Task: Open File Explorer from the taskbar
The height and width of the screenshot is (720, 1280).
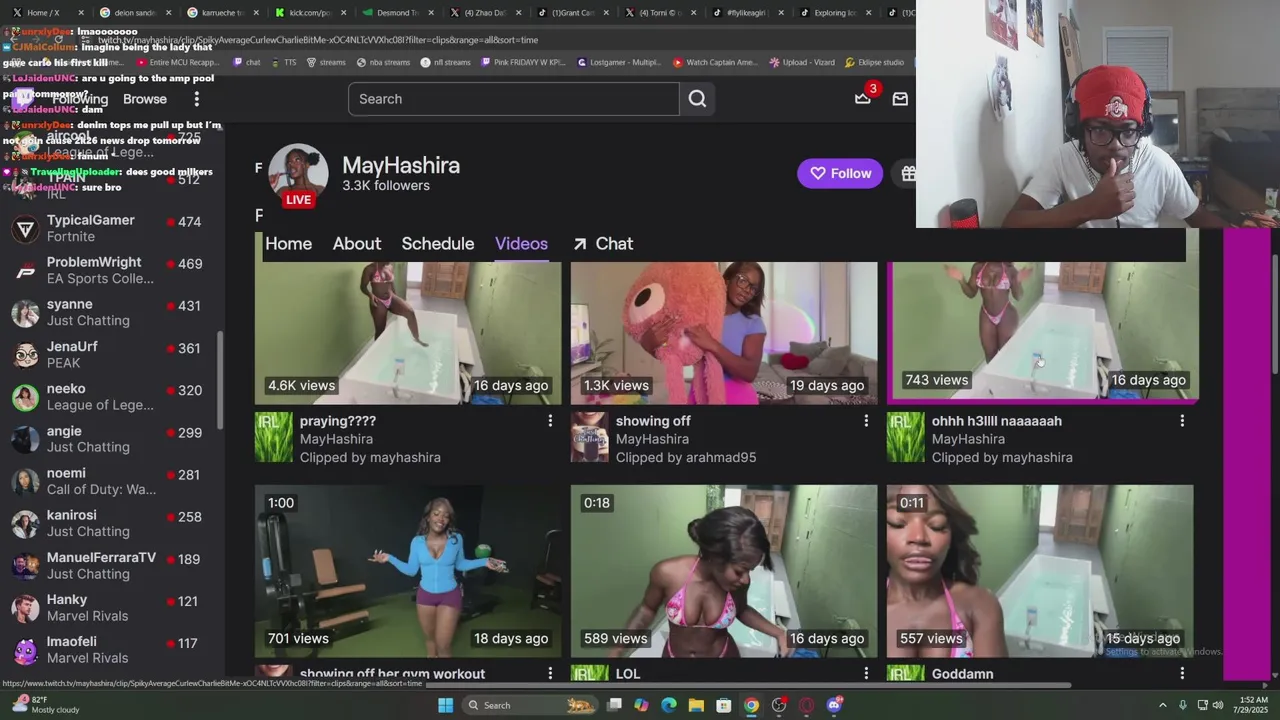Action: point(695,705)
